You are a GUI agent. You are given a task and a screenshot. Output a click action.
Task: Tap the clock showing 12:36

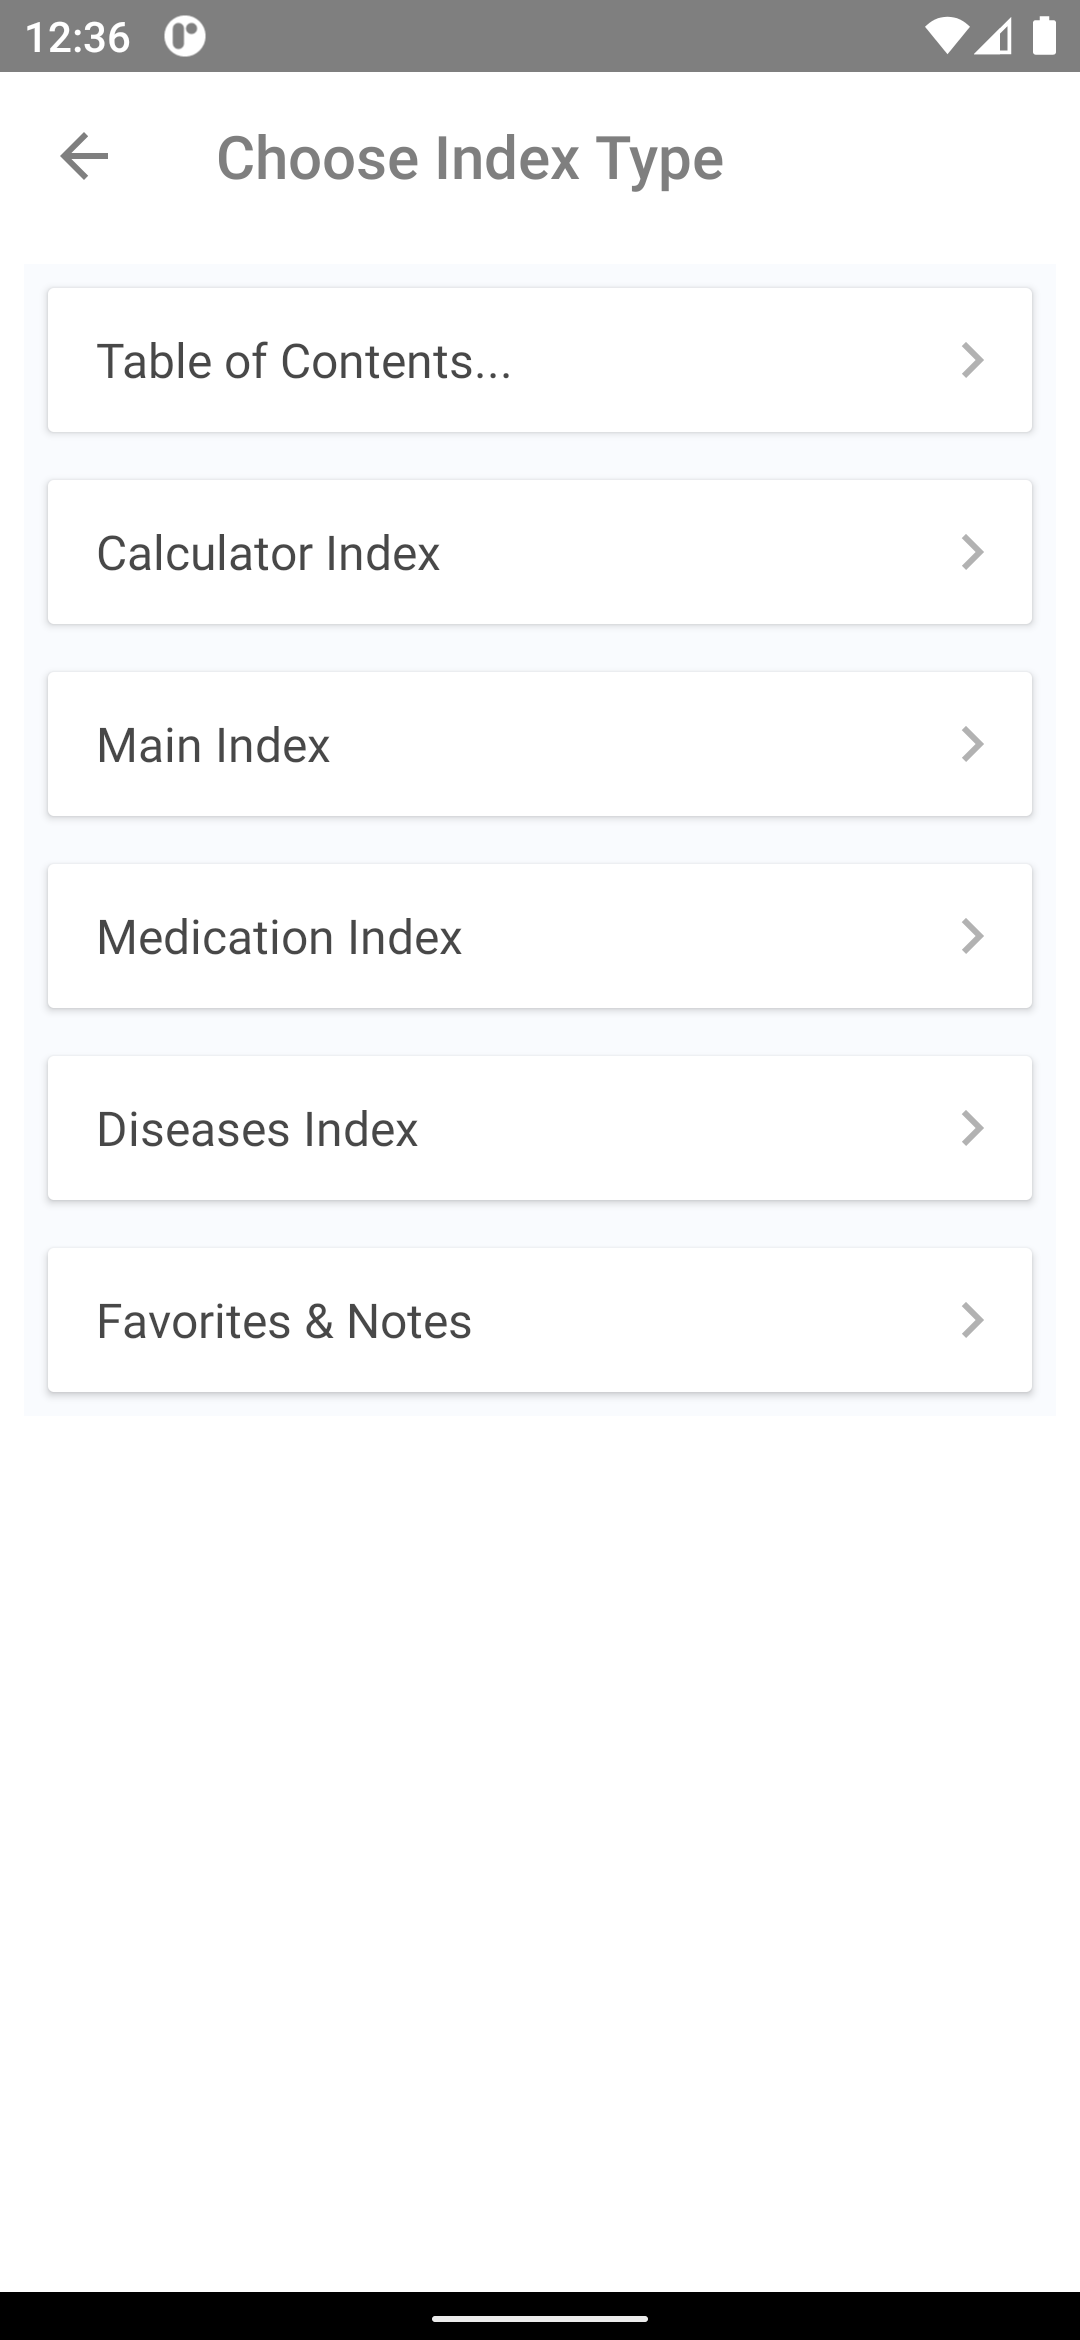[x=77, y=37]
